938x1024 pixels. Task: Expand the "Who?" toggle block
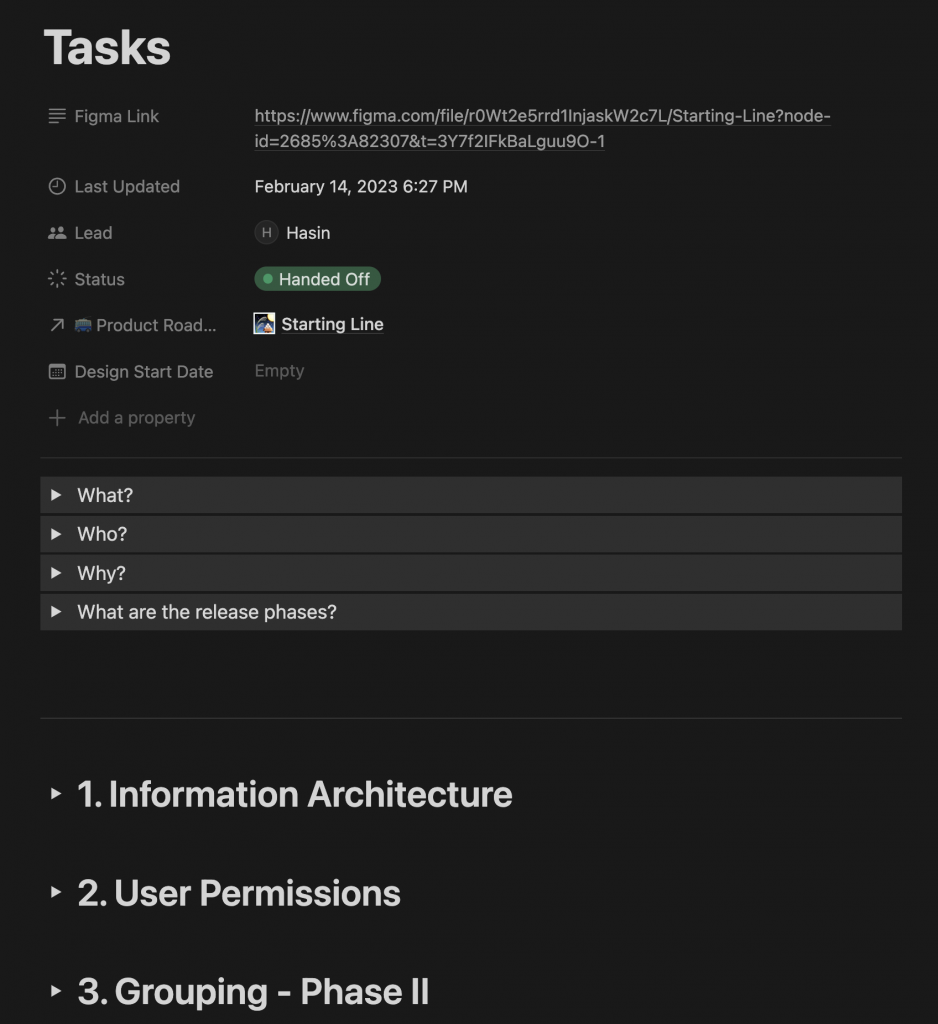[x=56, y=534]
